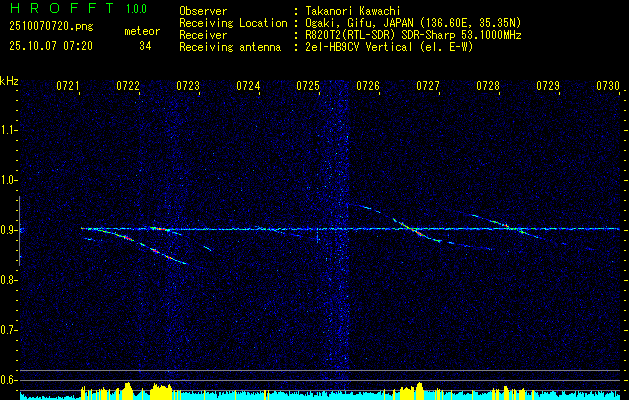This screenshot has height=400, width=629.
Task: Click the 0723 time marker
Action: (x=188, y=86)
